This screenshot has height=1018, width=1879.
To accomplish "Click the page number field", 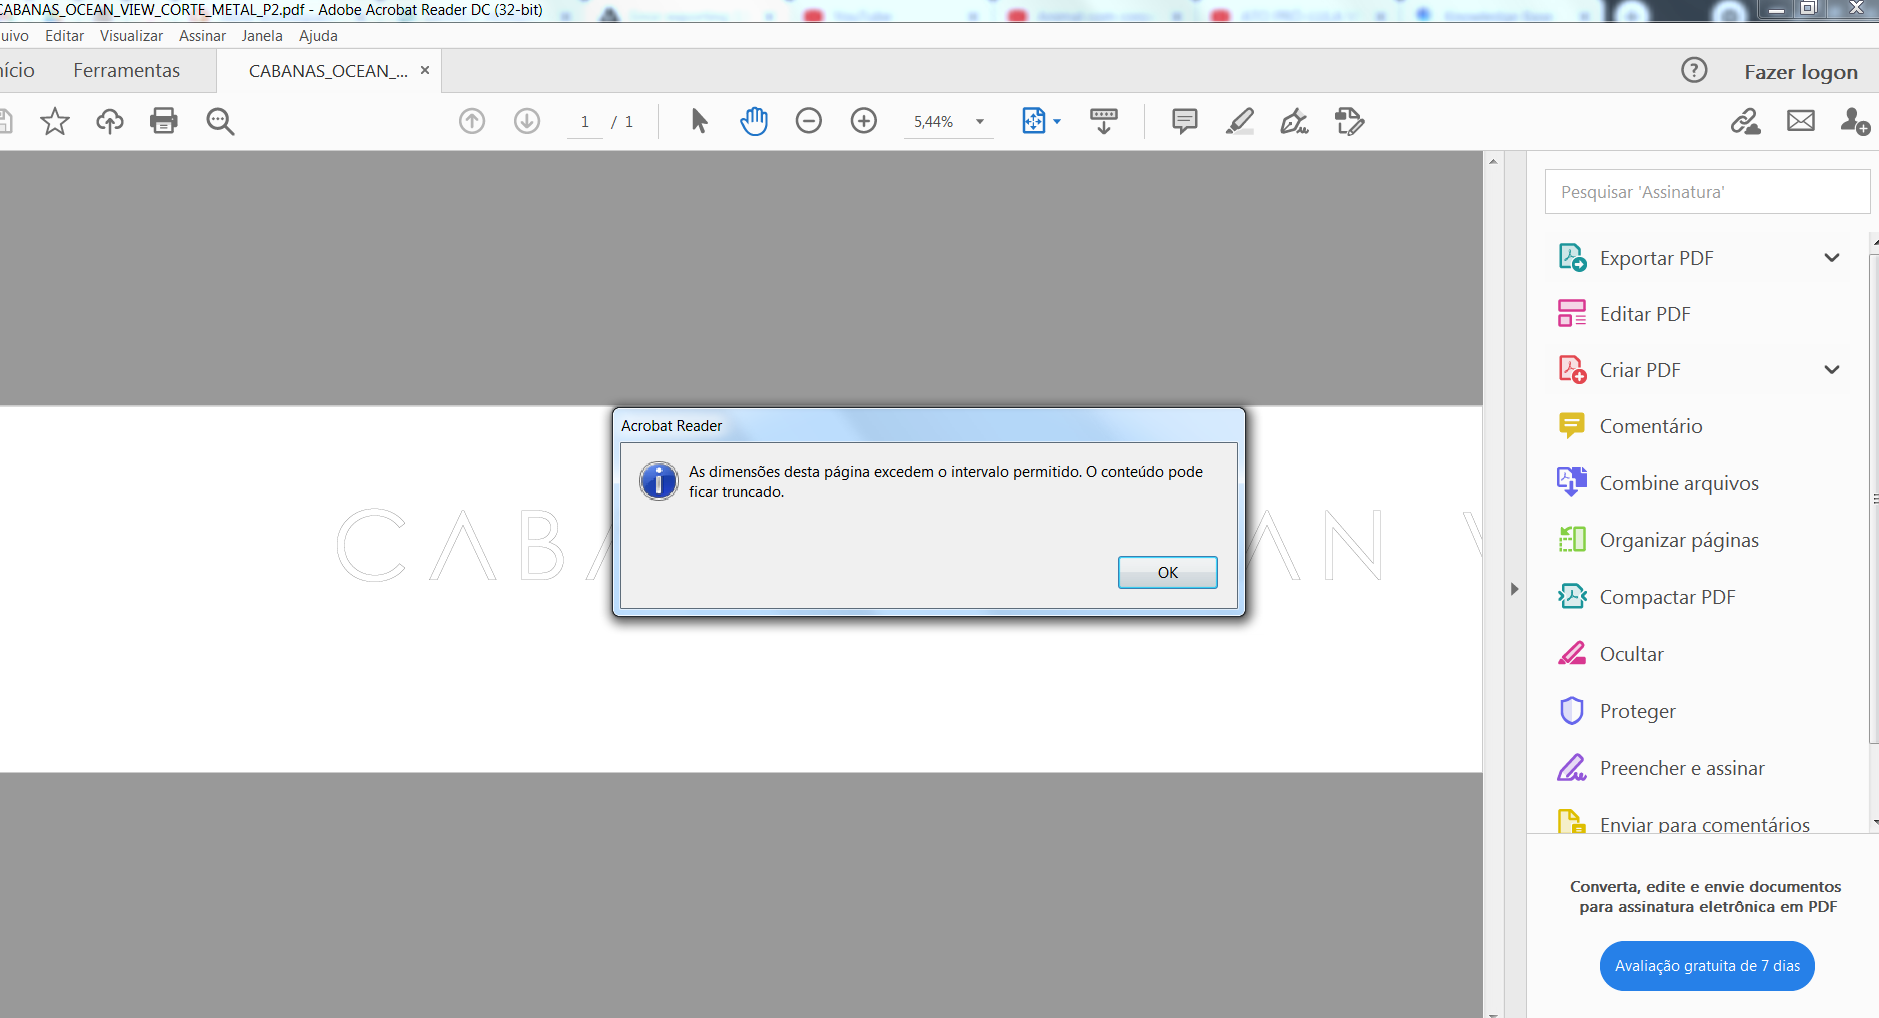I will (585, 122).
